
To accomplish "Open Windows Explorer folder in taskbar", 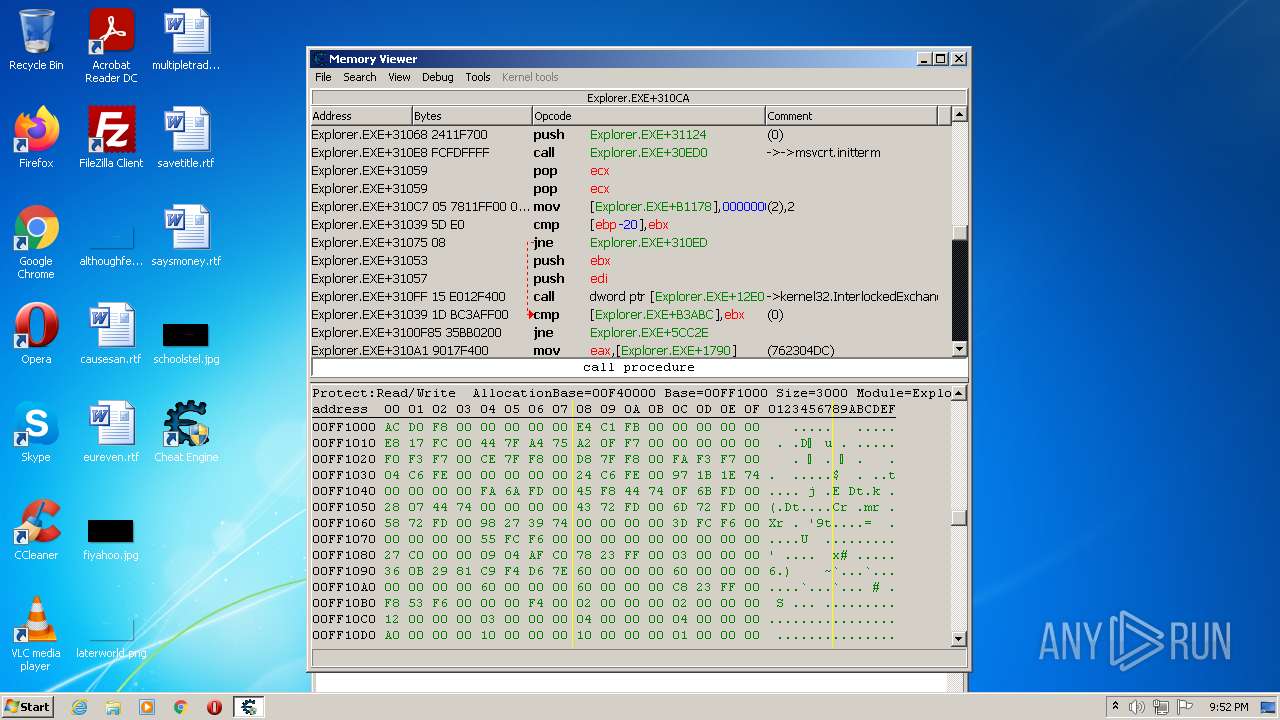I will pyautogui.click(x=113, y=707).
